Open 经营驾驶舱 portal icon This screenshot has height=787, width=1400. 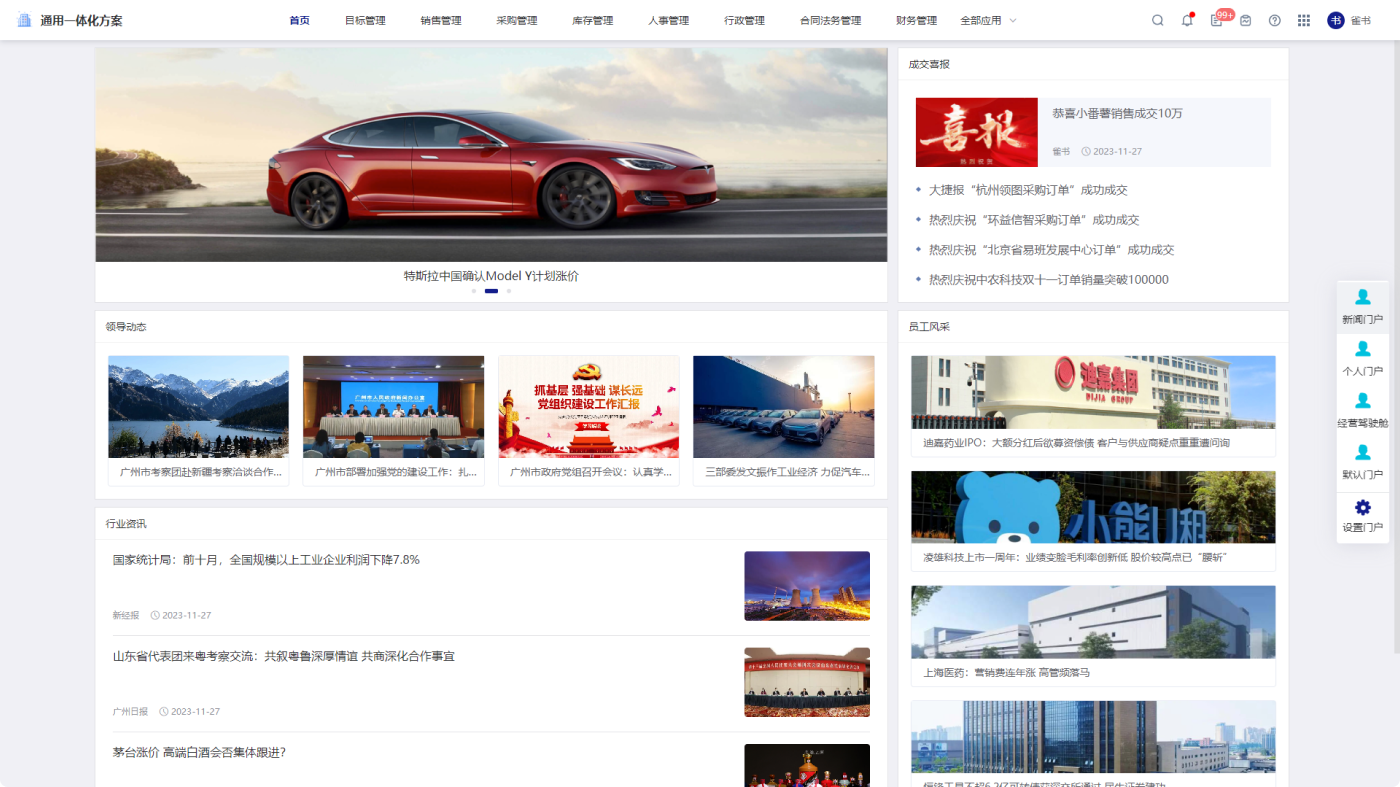click(1363, 401)
